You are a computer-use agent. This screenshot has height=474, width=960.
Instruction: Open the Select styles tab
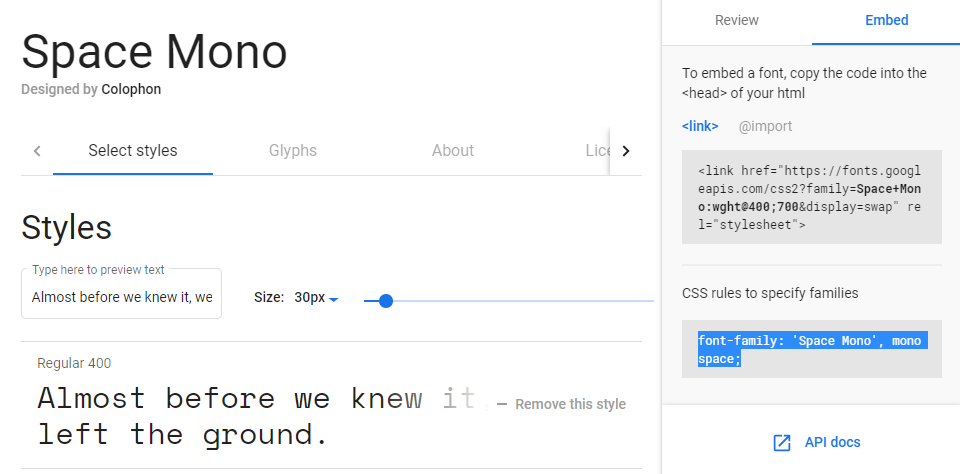(x=133, y=151)
